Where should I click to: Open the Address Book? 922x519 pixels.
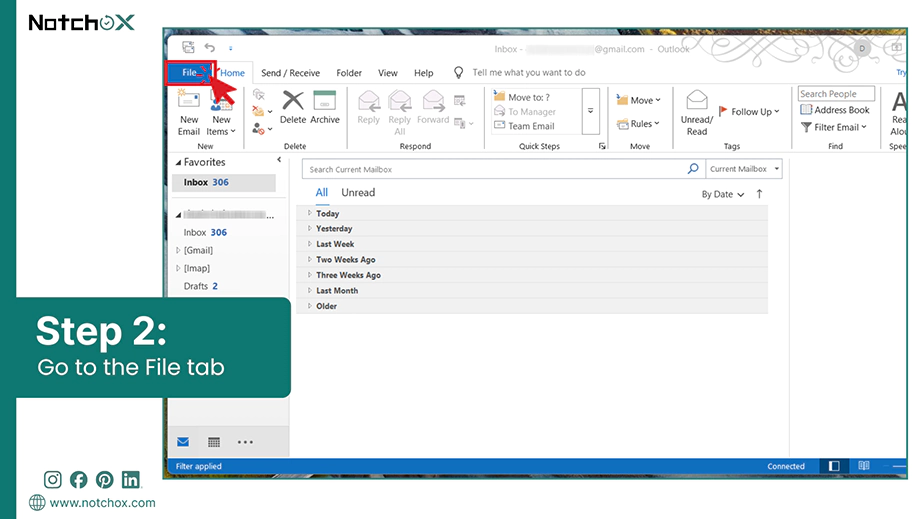point(834,110)
